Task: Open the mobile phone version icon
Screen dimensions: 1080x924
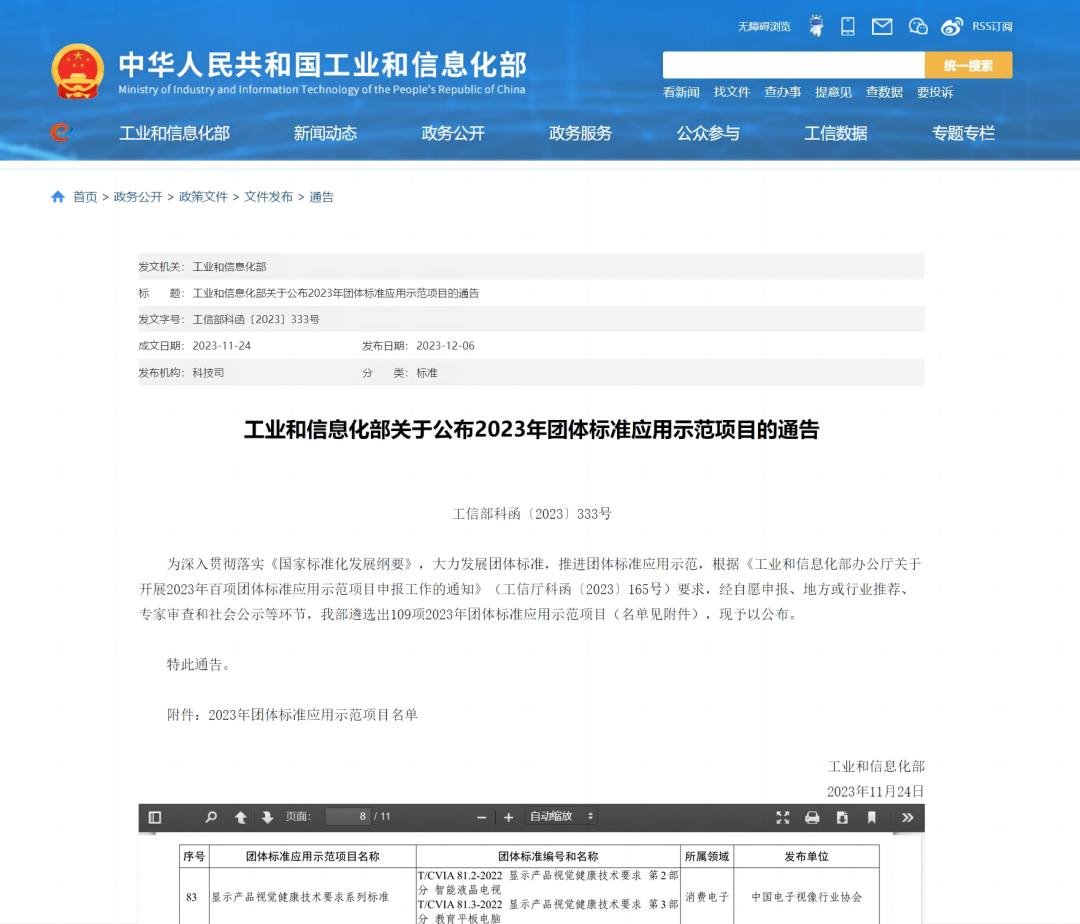Action: (848, 27)
